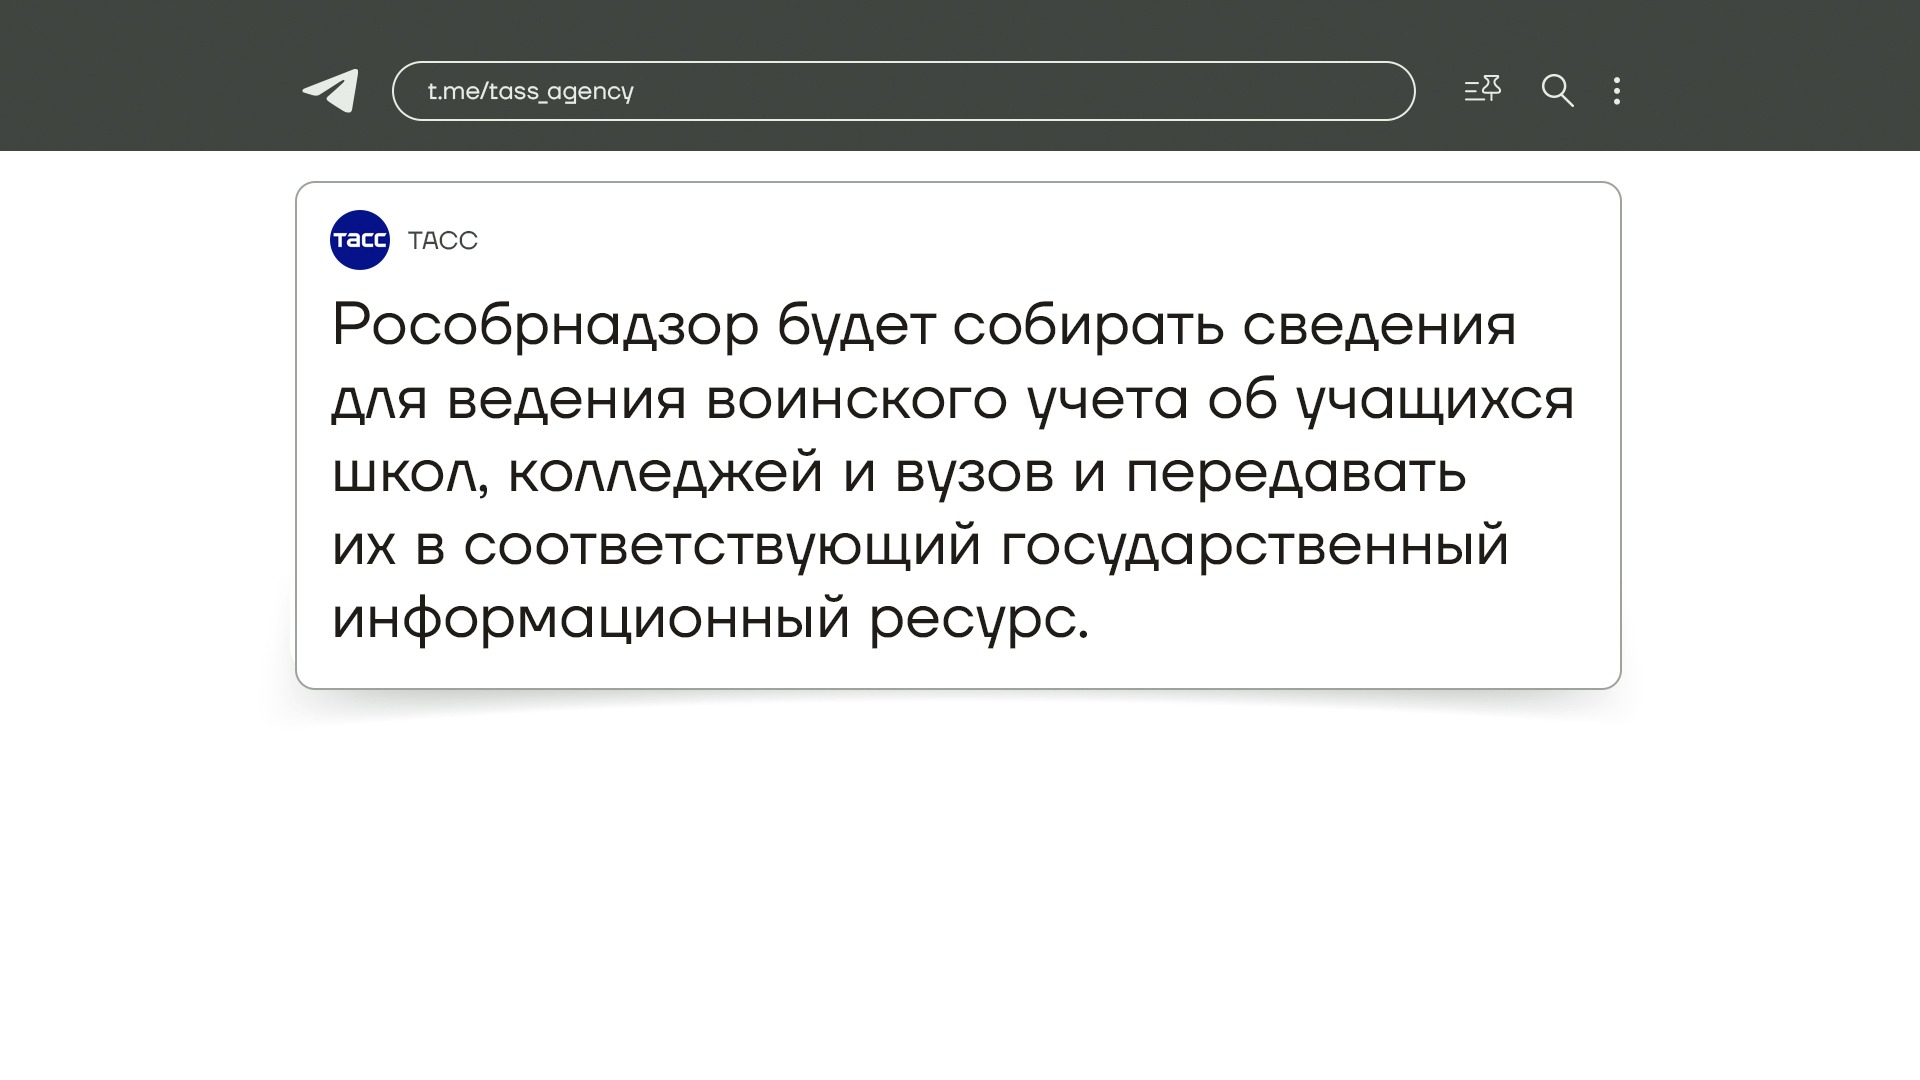Click the blue TASS channel avatar

tap(360, 240)
